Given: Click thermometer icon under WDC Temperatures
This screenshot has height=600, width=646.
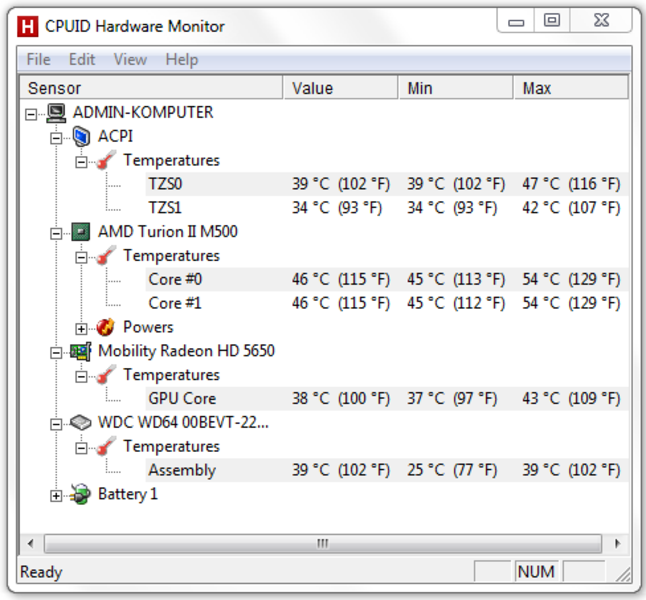Looking at the screenshot, I should 106,447.
